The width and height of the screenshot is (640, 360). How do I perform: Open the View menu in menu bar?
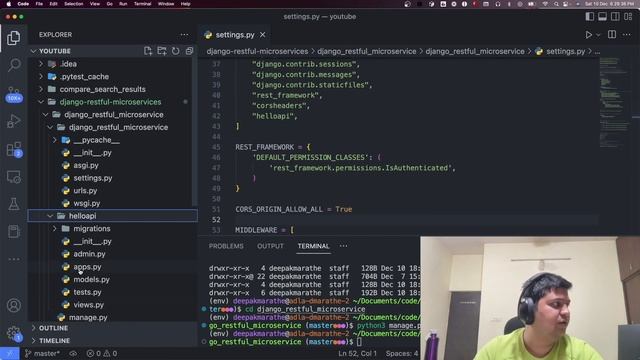95,4
